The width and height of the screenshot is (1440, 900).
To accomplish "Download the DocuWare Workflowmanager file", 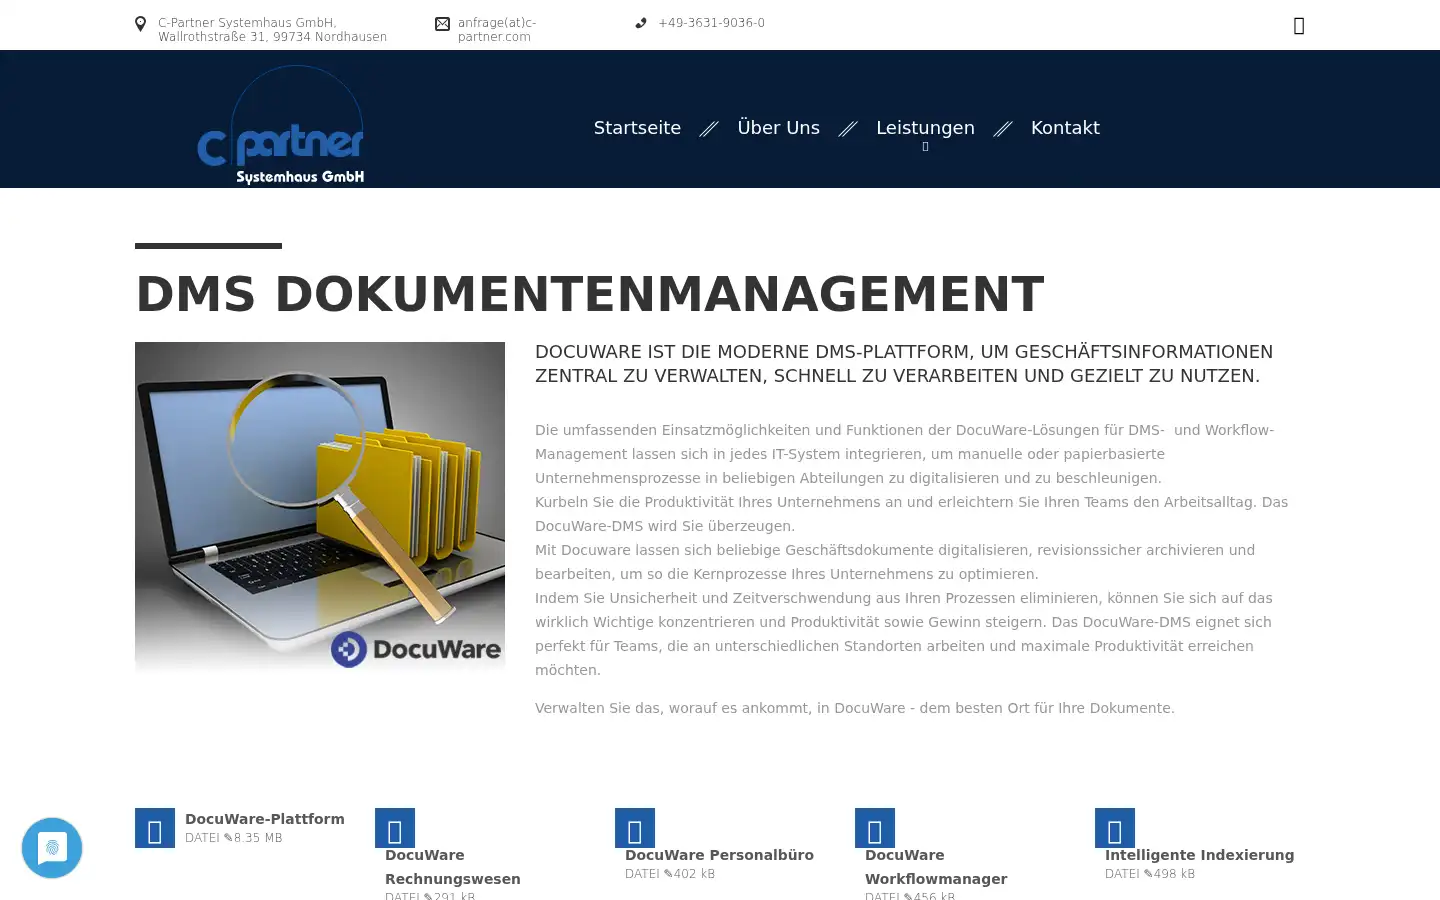I will pyautogui.click(x=936, y=867).
